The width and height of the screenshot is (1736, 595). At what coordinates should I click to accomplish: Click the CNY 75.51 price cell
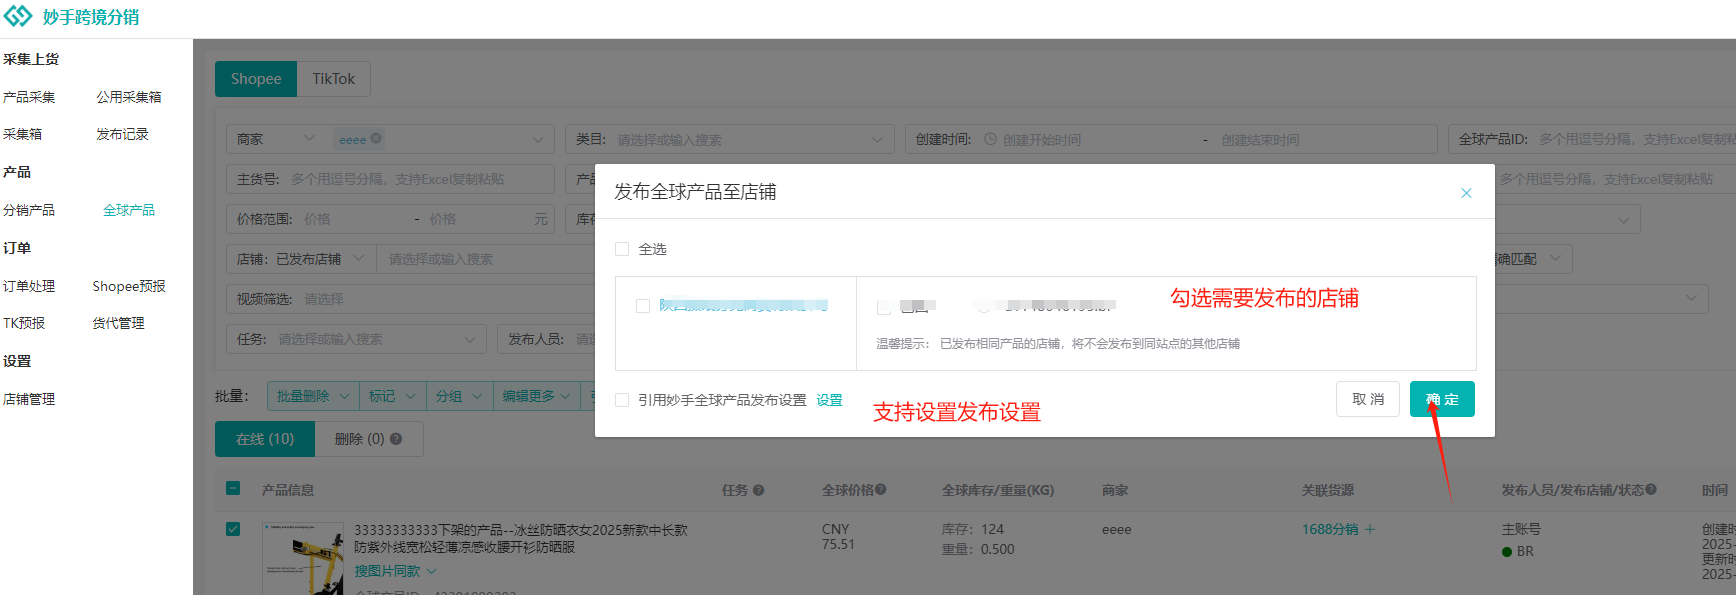tap(838, 537)
